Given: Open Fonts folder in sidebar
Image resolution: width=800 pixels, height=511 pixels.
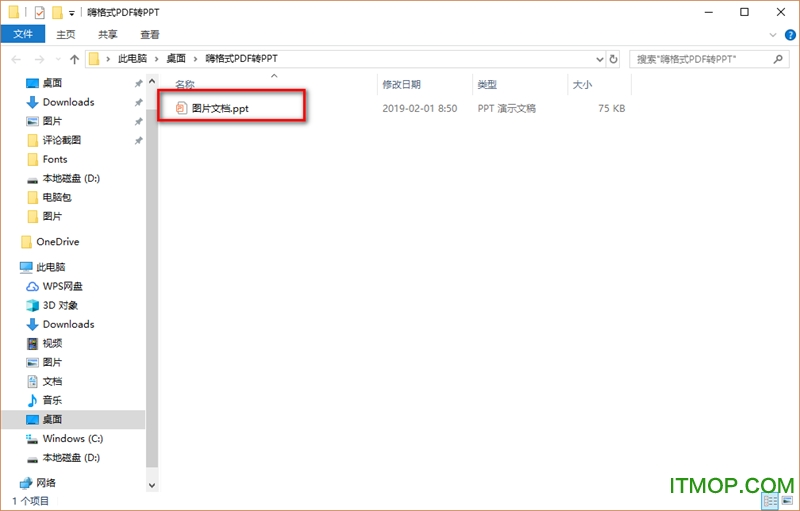Looking at the screenshot, I should [55, 159].
